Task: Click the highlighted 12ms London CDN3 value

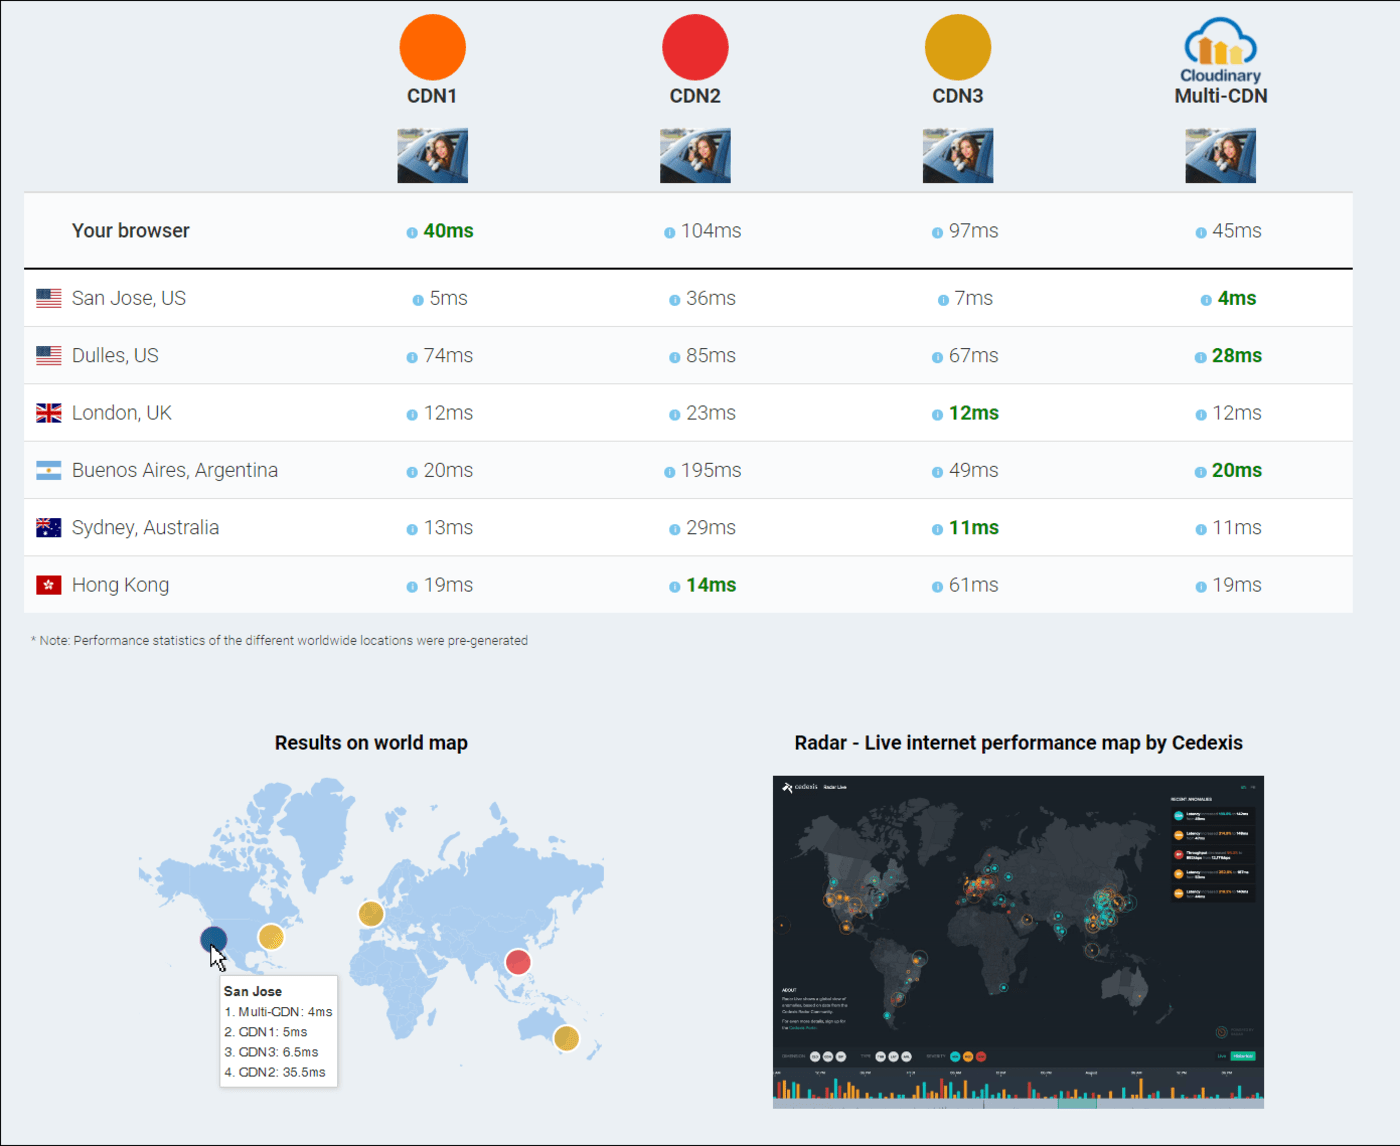Action: click(x=974, y=413)
